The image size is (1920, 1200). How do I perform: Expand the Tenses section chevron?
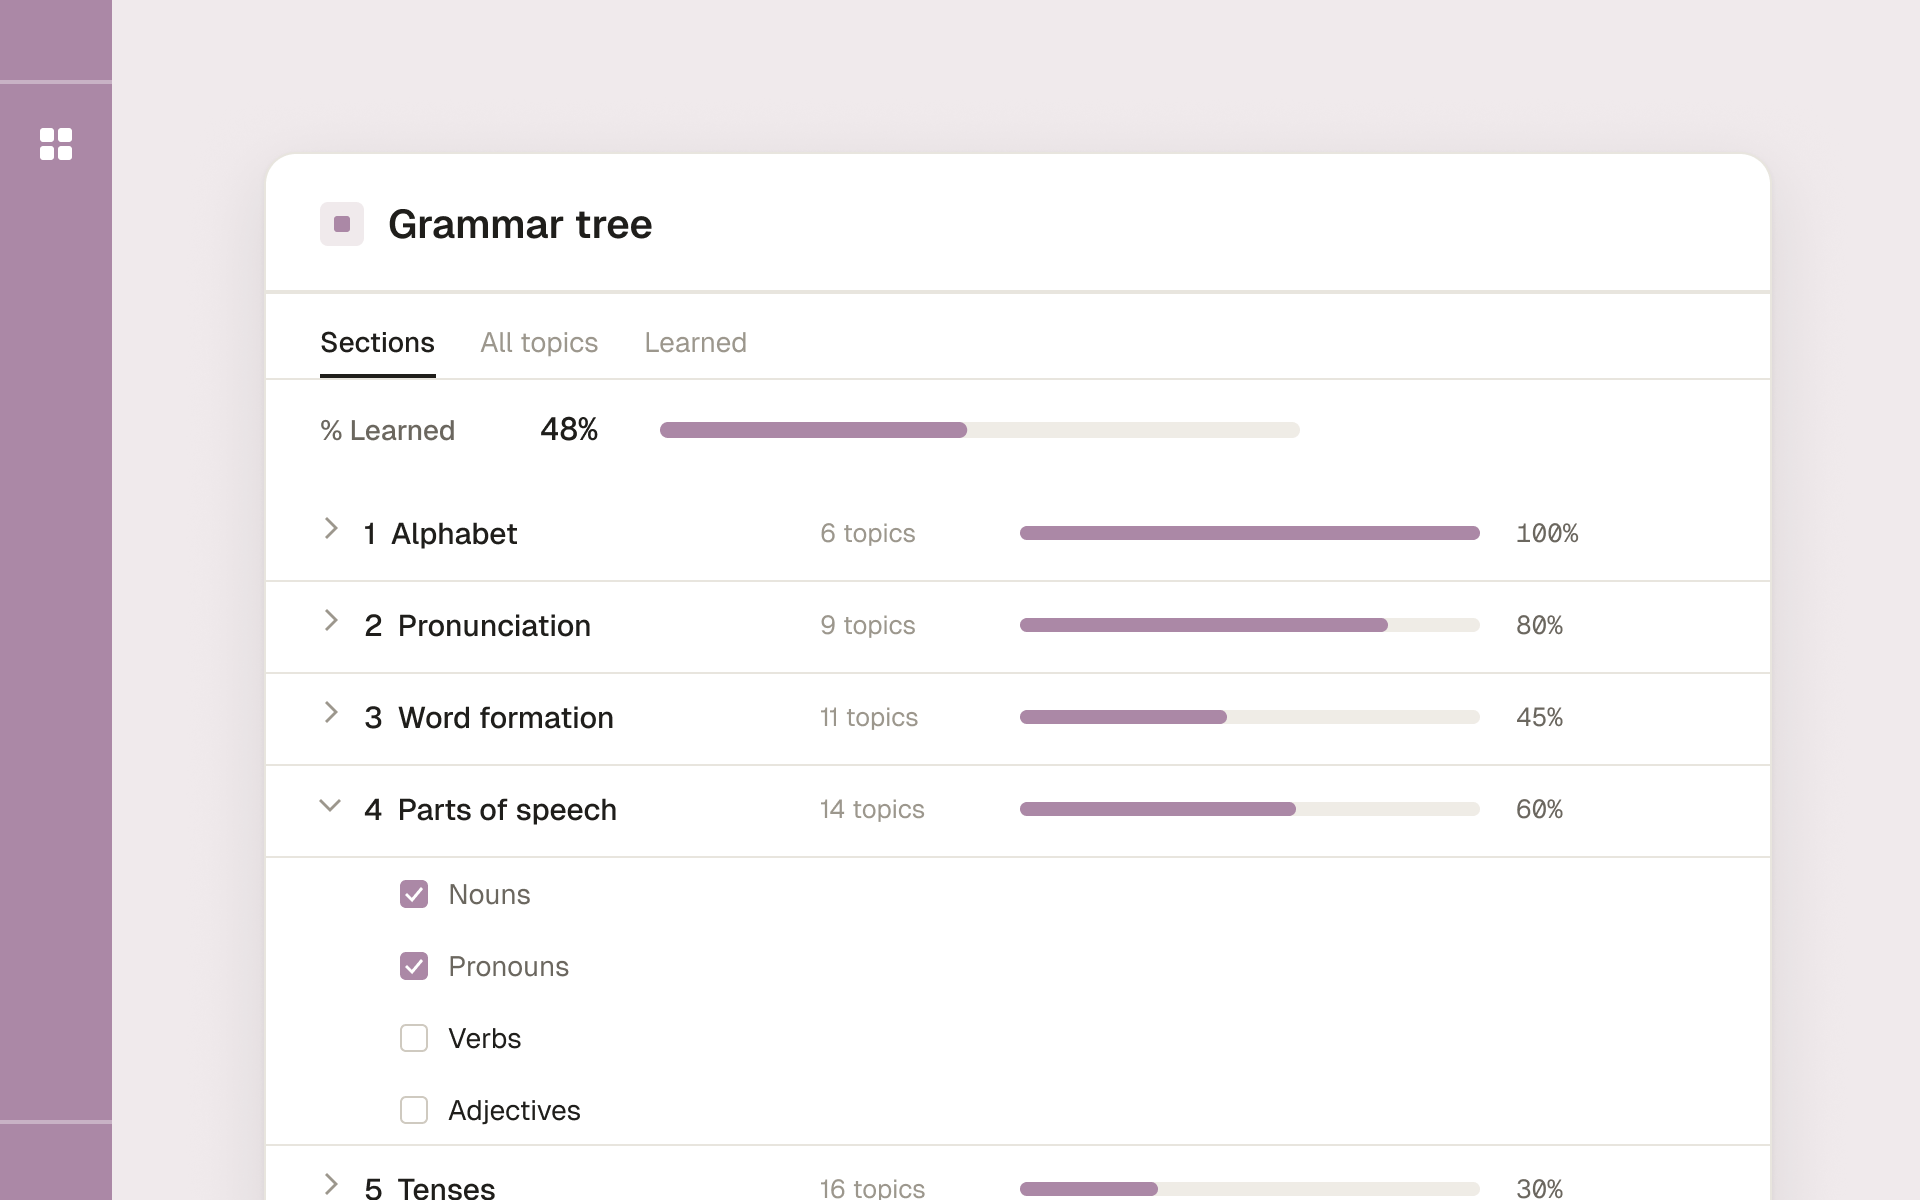pyautogui.click(x=331, y=1185)
